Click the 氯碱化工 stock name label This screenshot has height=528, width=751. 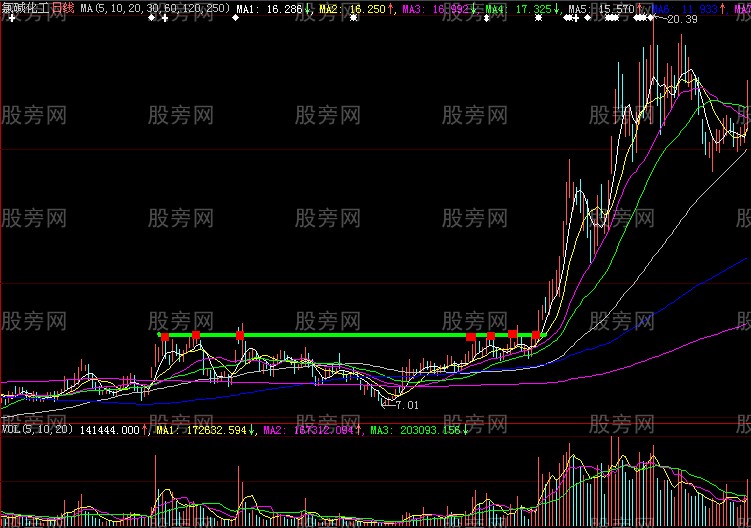point(25,8)
